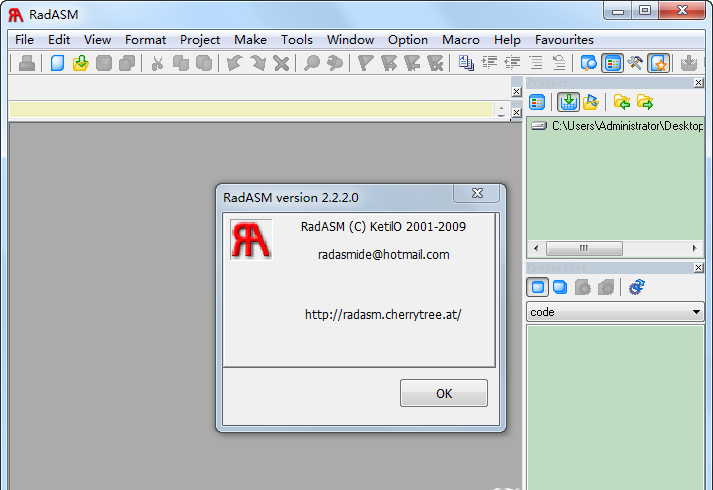Screen dimensions: 713x490
Task: Click the Outdent lines icon
Action: [x=512, y=63]
